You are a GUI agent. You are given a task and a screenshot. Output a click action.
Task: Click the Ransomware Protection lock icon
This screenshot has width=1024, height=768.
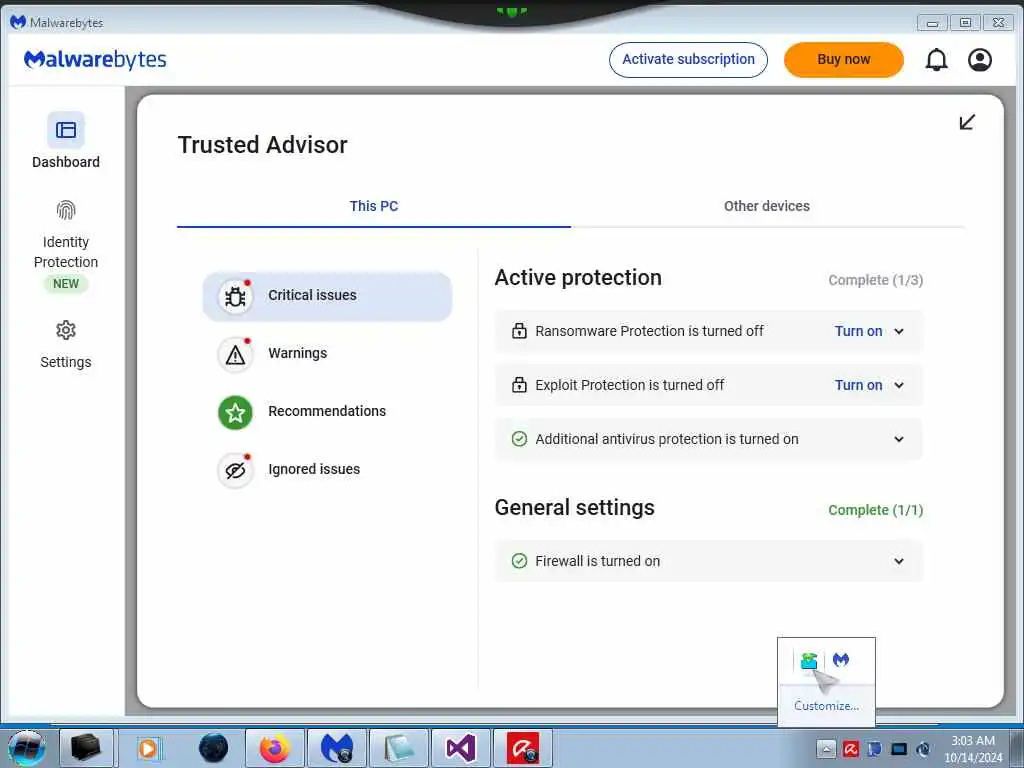pyautogui.click(x=519, y=331)
